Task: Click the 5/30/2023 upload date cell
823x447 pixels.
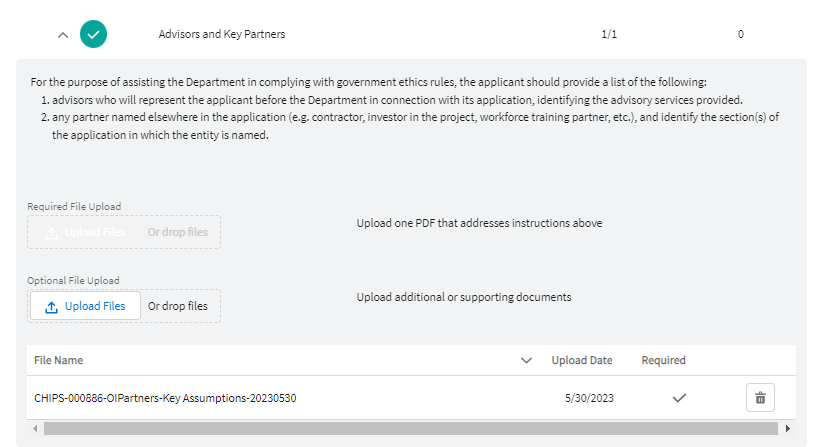Action: (x=588, y=398)
